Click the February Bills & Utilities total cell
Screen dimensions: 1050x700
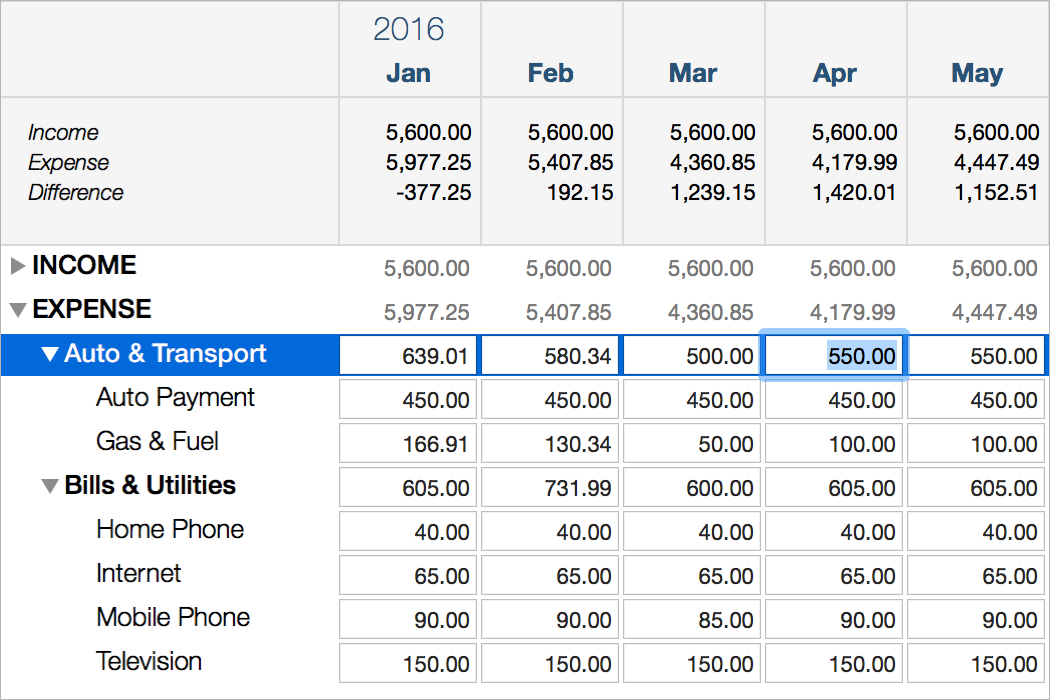[549, 487]
